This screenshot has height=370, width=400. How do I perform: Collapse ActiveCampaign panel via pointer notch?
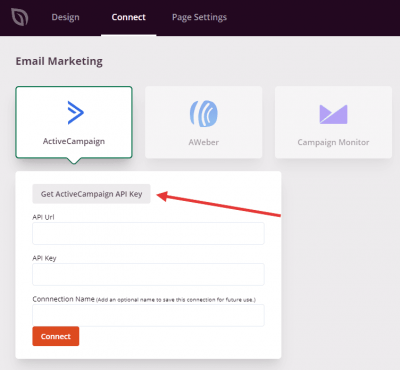click(x=74, y=161)
